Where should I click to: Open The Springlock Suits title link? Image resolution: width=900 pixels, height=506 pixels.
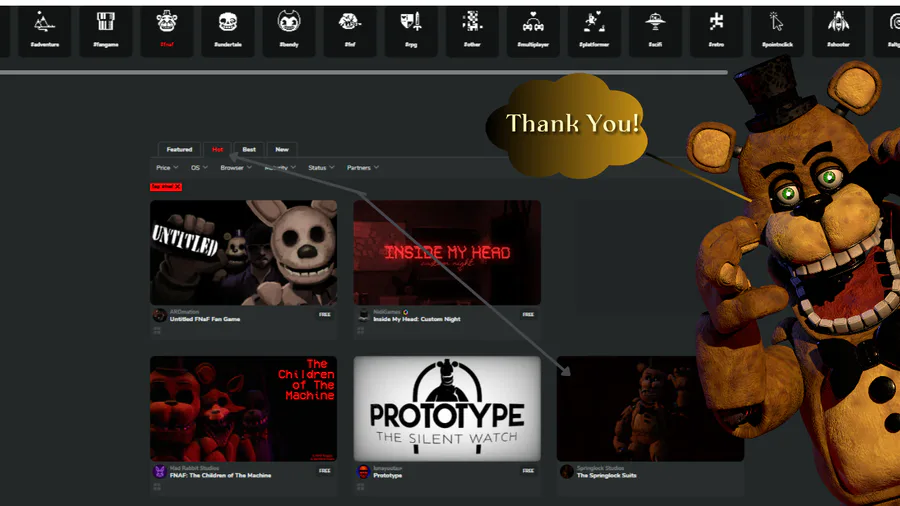coord(607,475)
